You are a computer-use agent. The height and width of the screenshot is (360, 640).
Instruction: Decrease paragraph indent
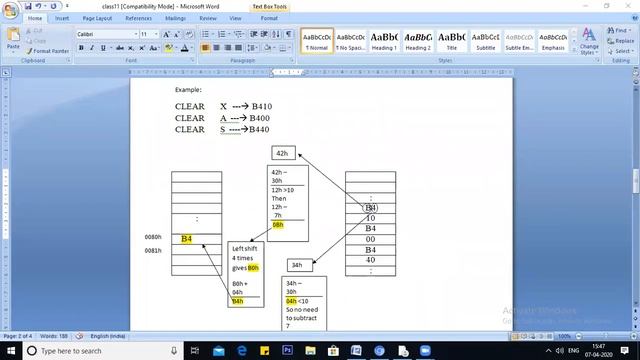[253, 34]
